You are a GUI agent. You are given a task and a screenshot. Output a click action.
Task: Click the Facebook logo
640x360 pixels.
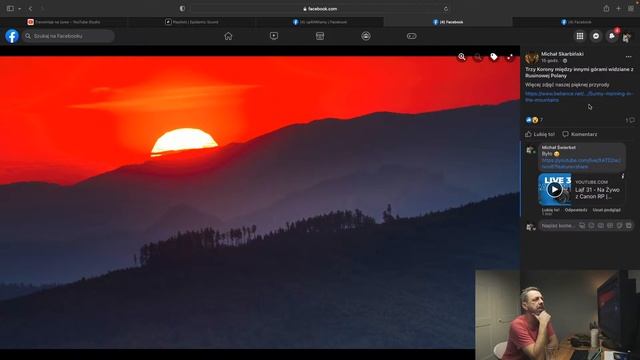click(12, 36)
